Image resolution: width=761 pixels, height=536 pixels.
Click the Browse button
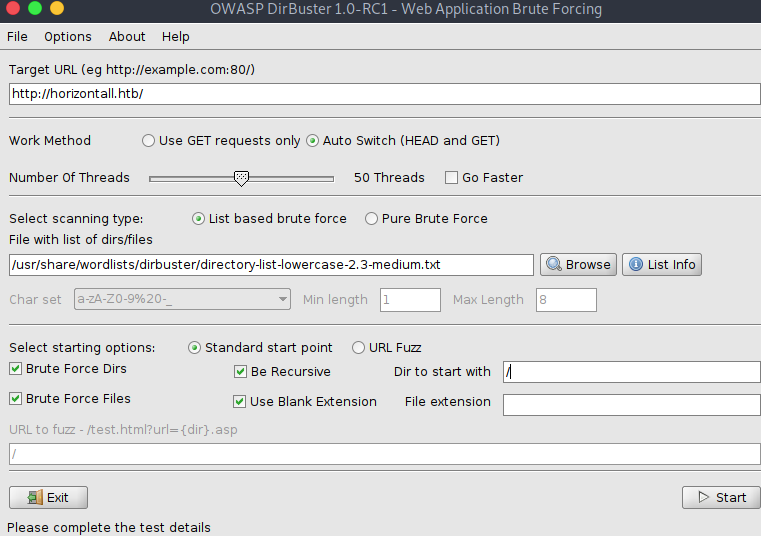coord(578,265)
